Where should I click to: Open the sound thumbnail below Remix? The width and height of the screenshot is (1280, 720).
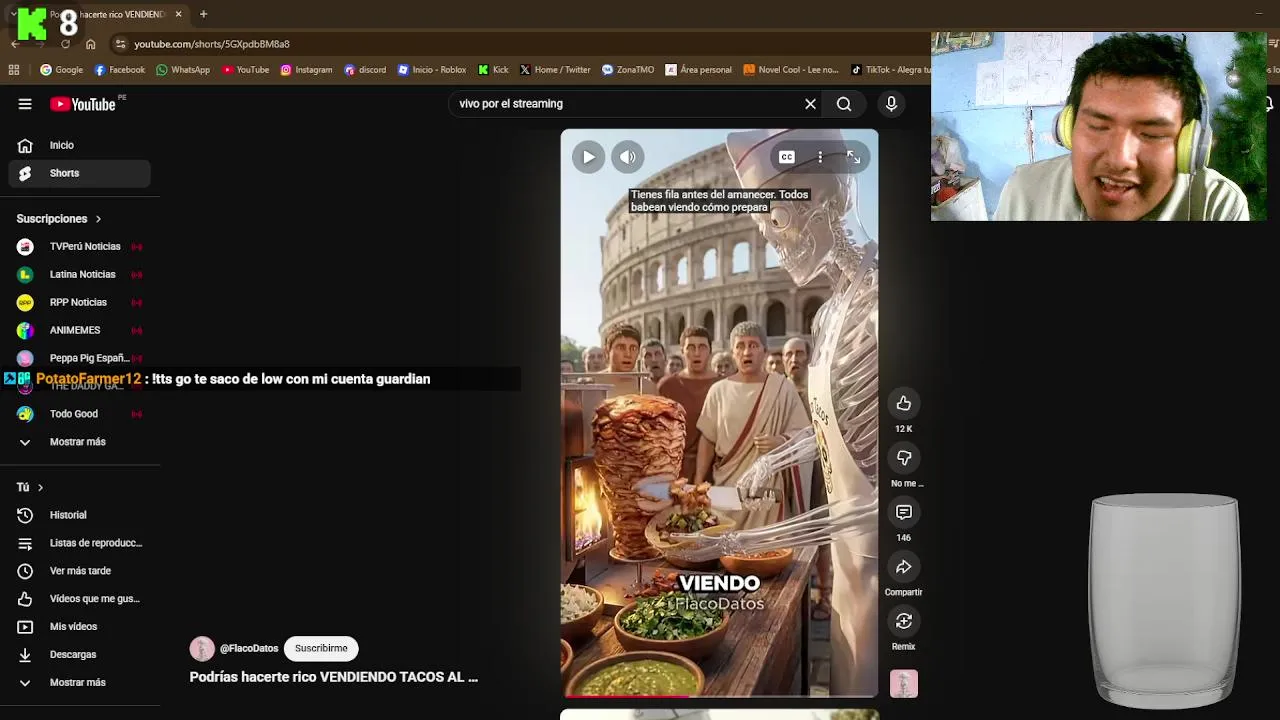[903, 684]
